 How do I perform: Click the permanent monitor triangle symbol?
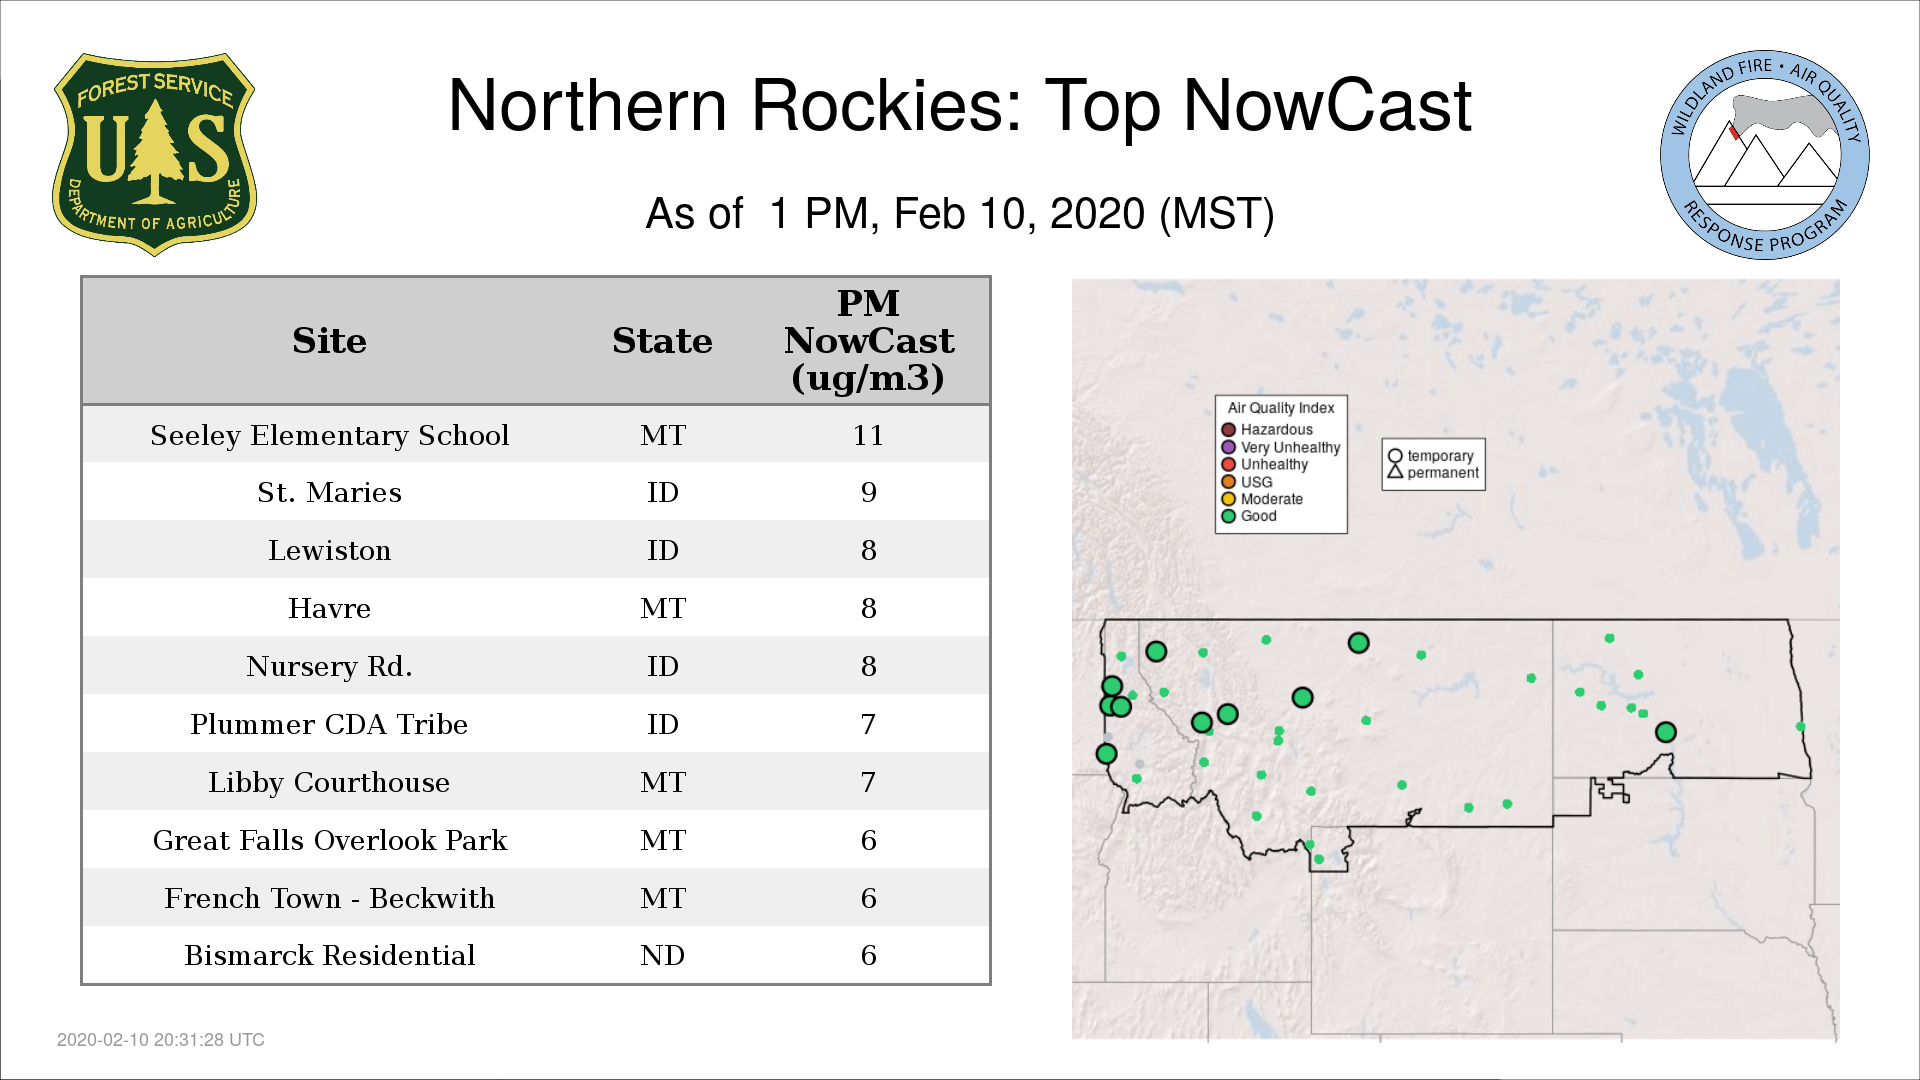[x=1395, y=472]
